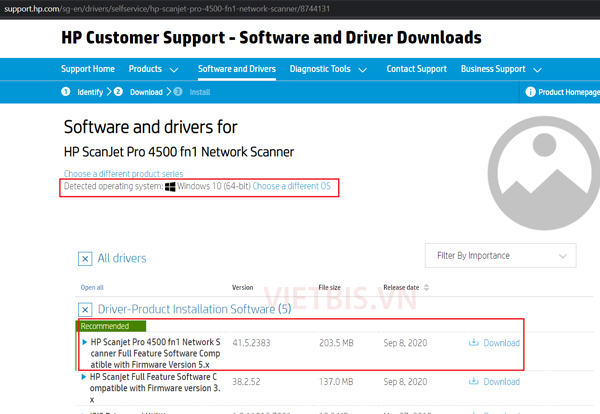Screen dimensions: 600x414
Task: Click Product Homepage info icon
Action: pos(530,92)
